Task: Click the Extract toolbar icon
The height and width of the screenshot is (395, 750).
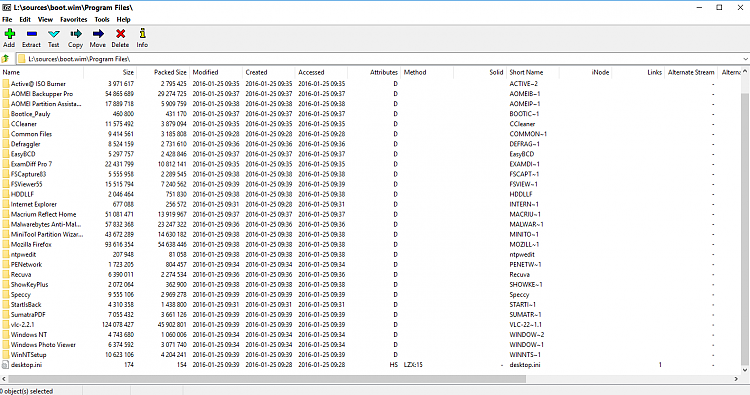Action: [x=32, y=34]
